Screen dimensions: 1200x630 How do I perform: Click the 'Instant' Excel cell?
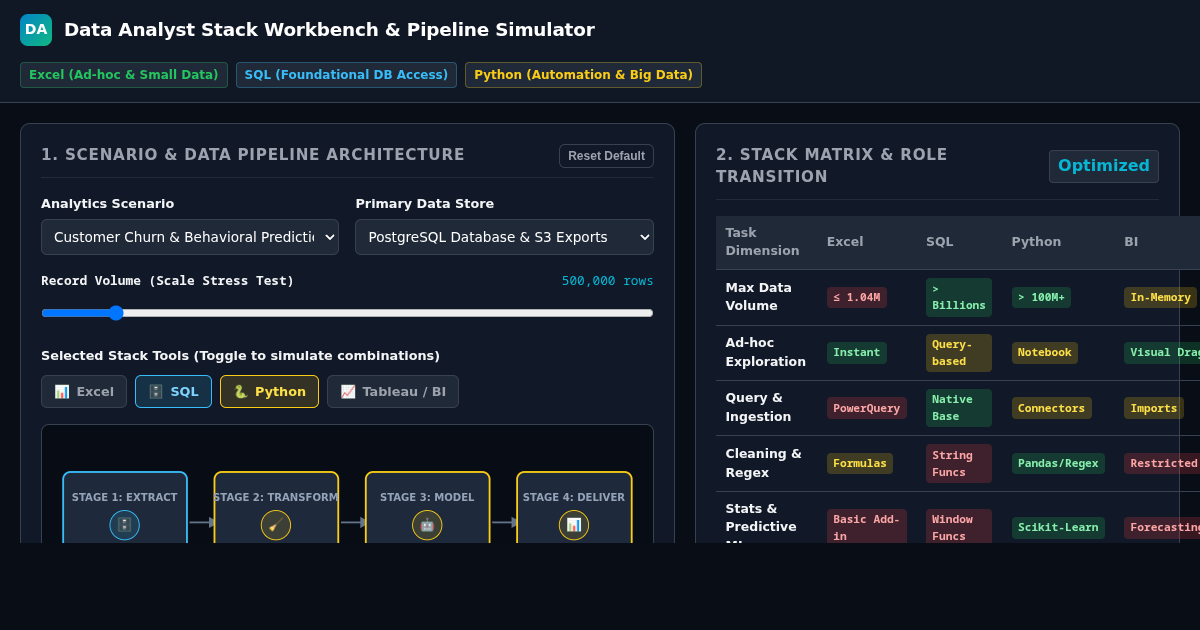[x=857, y=353]
